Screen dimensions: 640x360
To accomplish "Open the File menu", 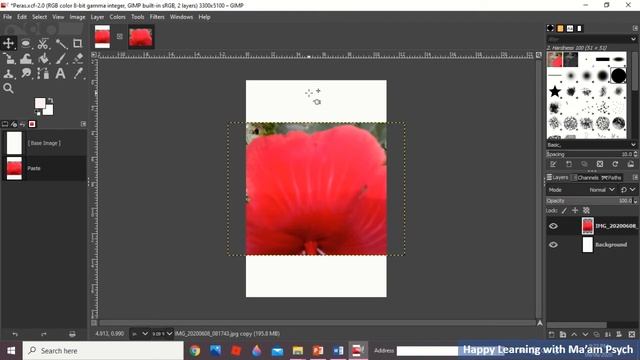I will pos(7,17).
